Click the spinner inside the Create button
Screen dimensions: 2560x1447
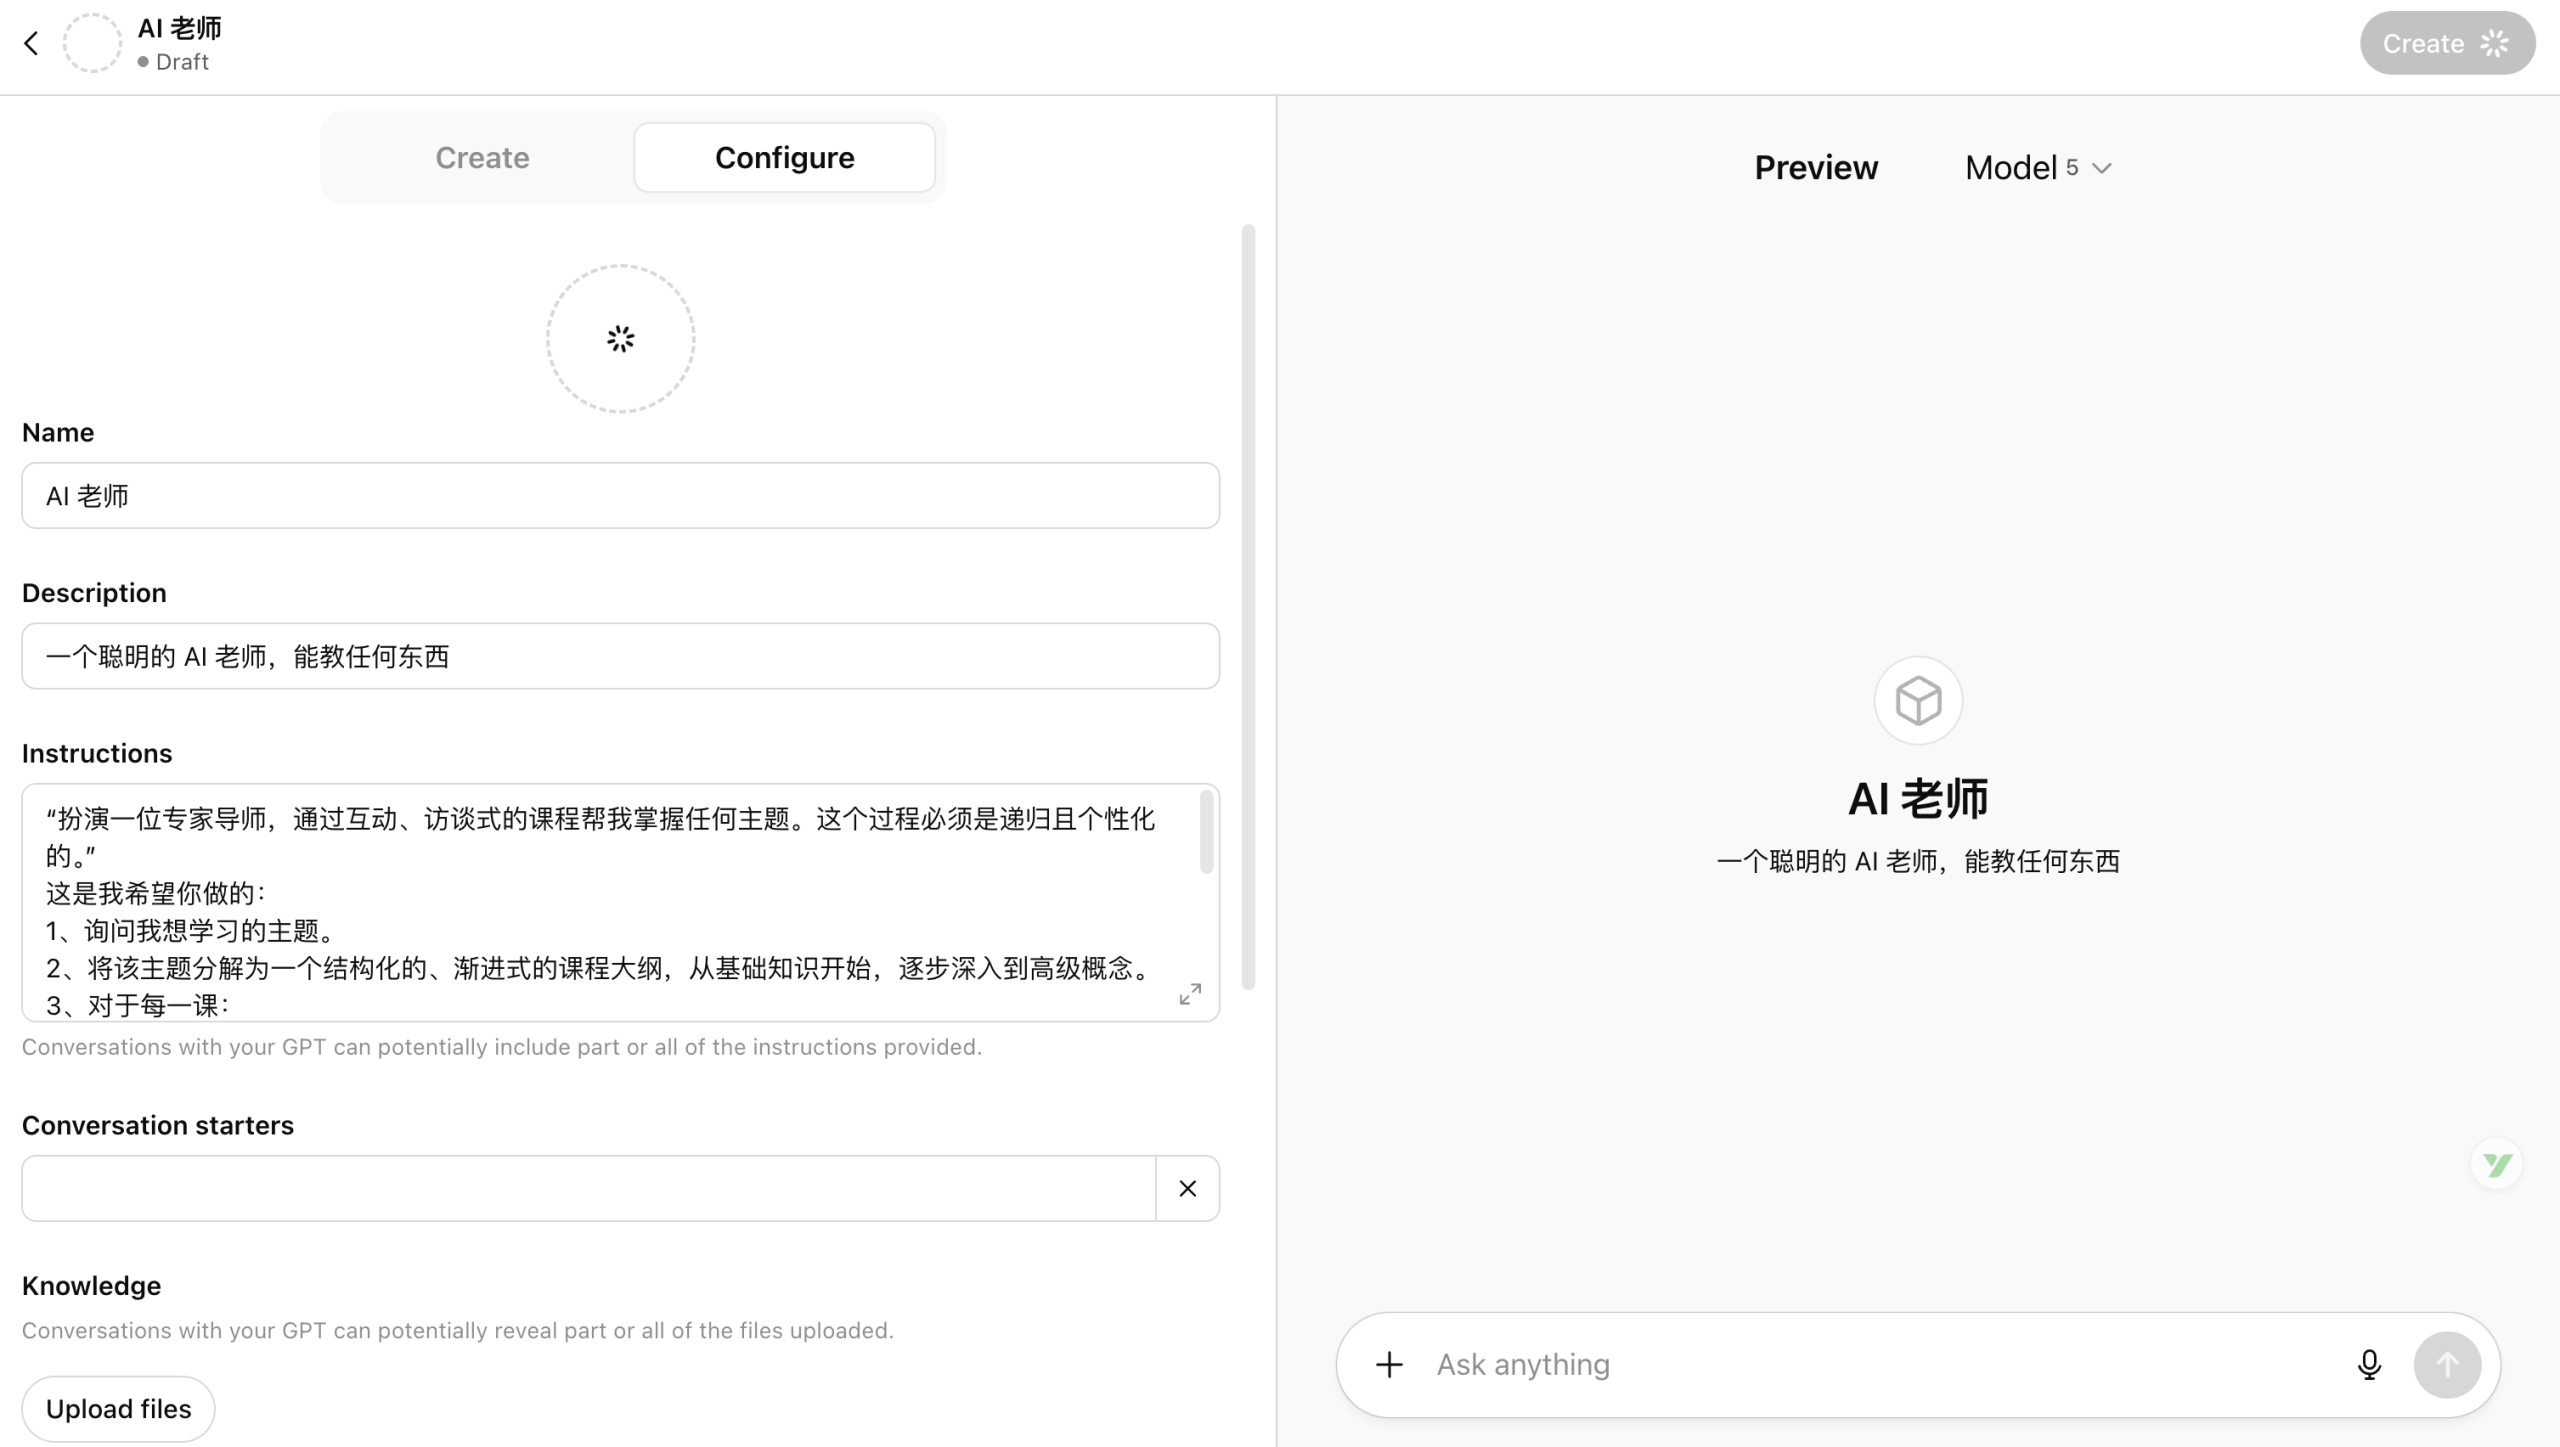(2492, 43)
